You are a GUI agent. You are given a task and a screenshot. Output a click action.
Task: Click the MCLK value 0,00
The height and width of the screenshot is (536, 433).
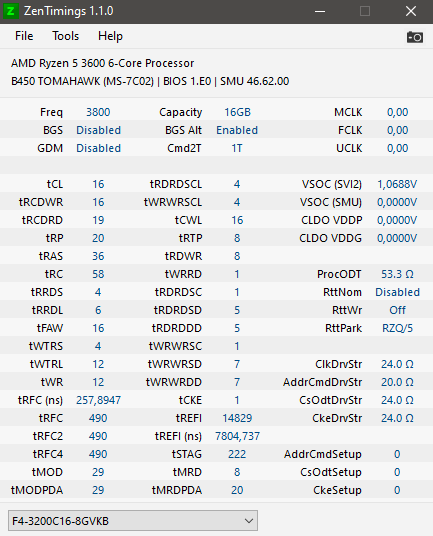[397, 112]
